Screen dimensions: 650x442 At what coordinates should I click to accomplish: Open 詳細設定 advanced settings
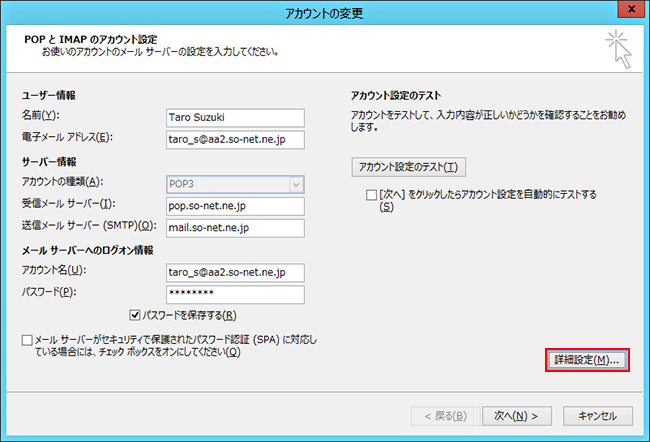pos(588,360)
